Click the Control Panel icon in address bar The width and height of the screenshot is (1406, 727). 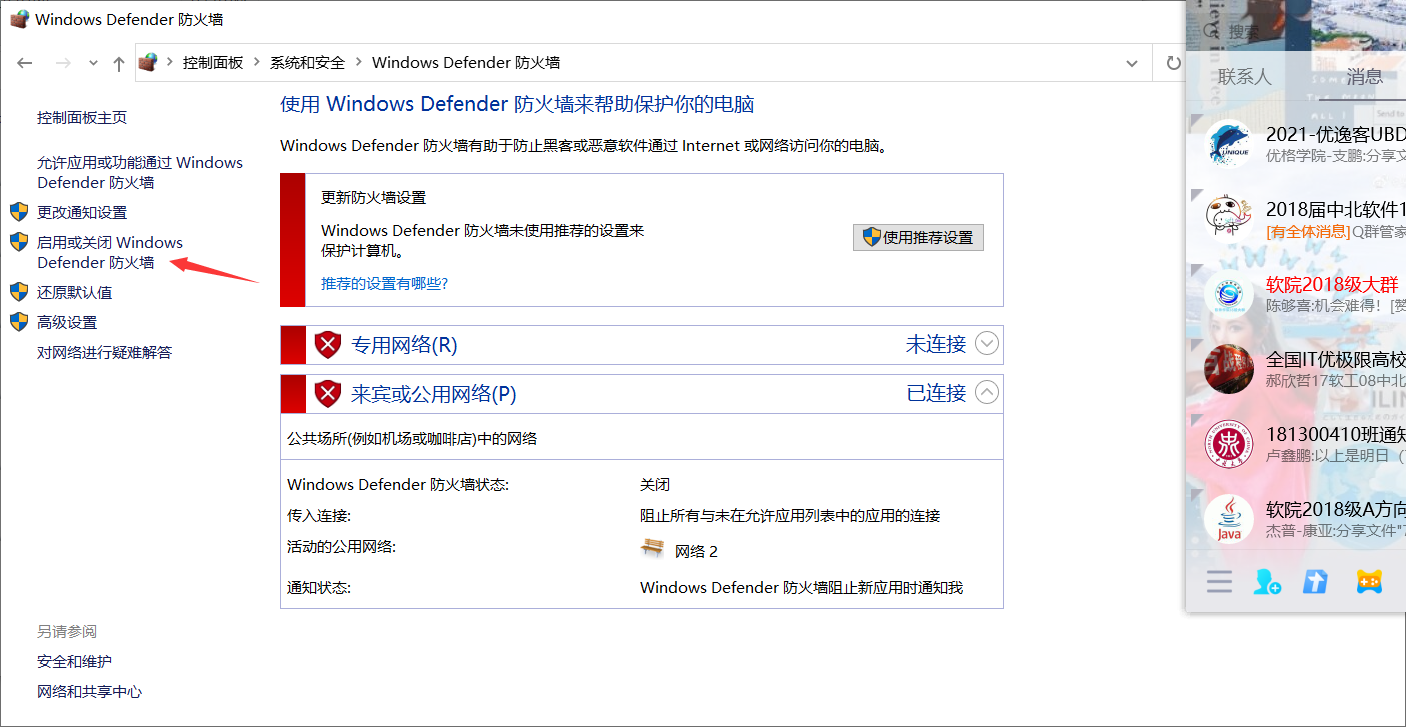click(x=148, y=62)
